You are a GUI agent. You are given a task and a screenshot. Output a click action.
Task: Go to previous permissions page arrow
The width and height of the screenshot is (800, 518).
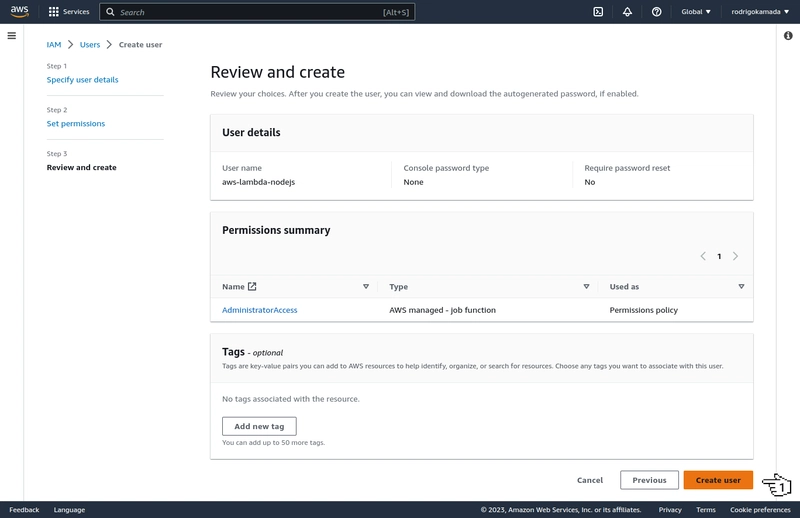(703, 256)
